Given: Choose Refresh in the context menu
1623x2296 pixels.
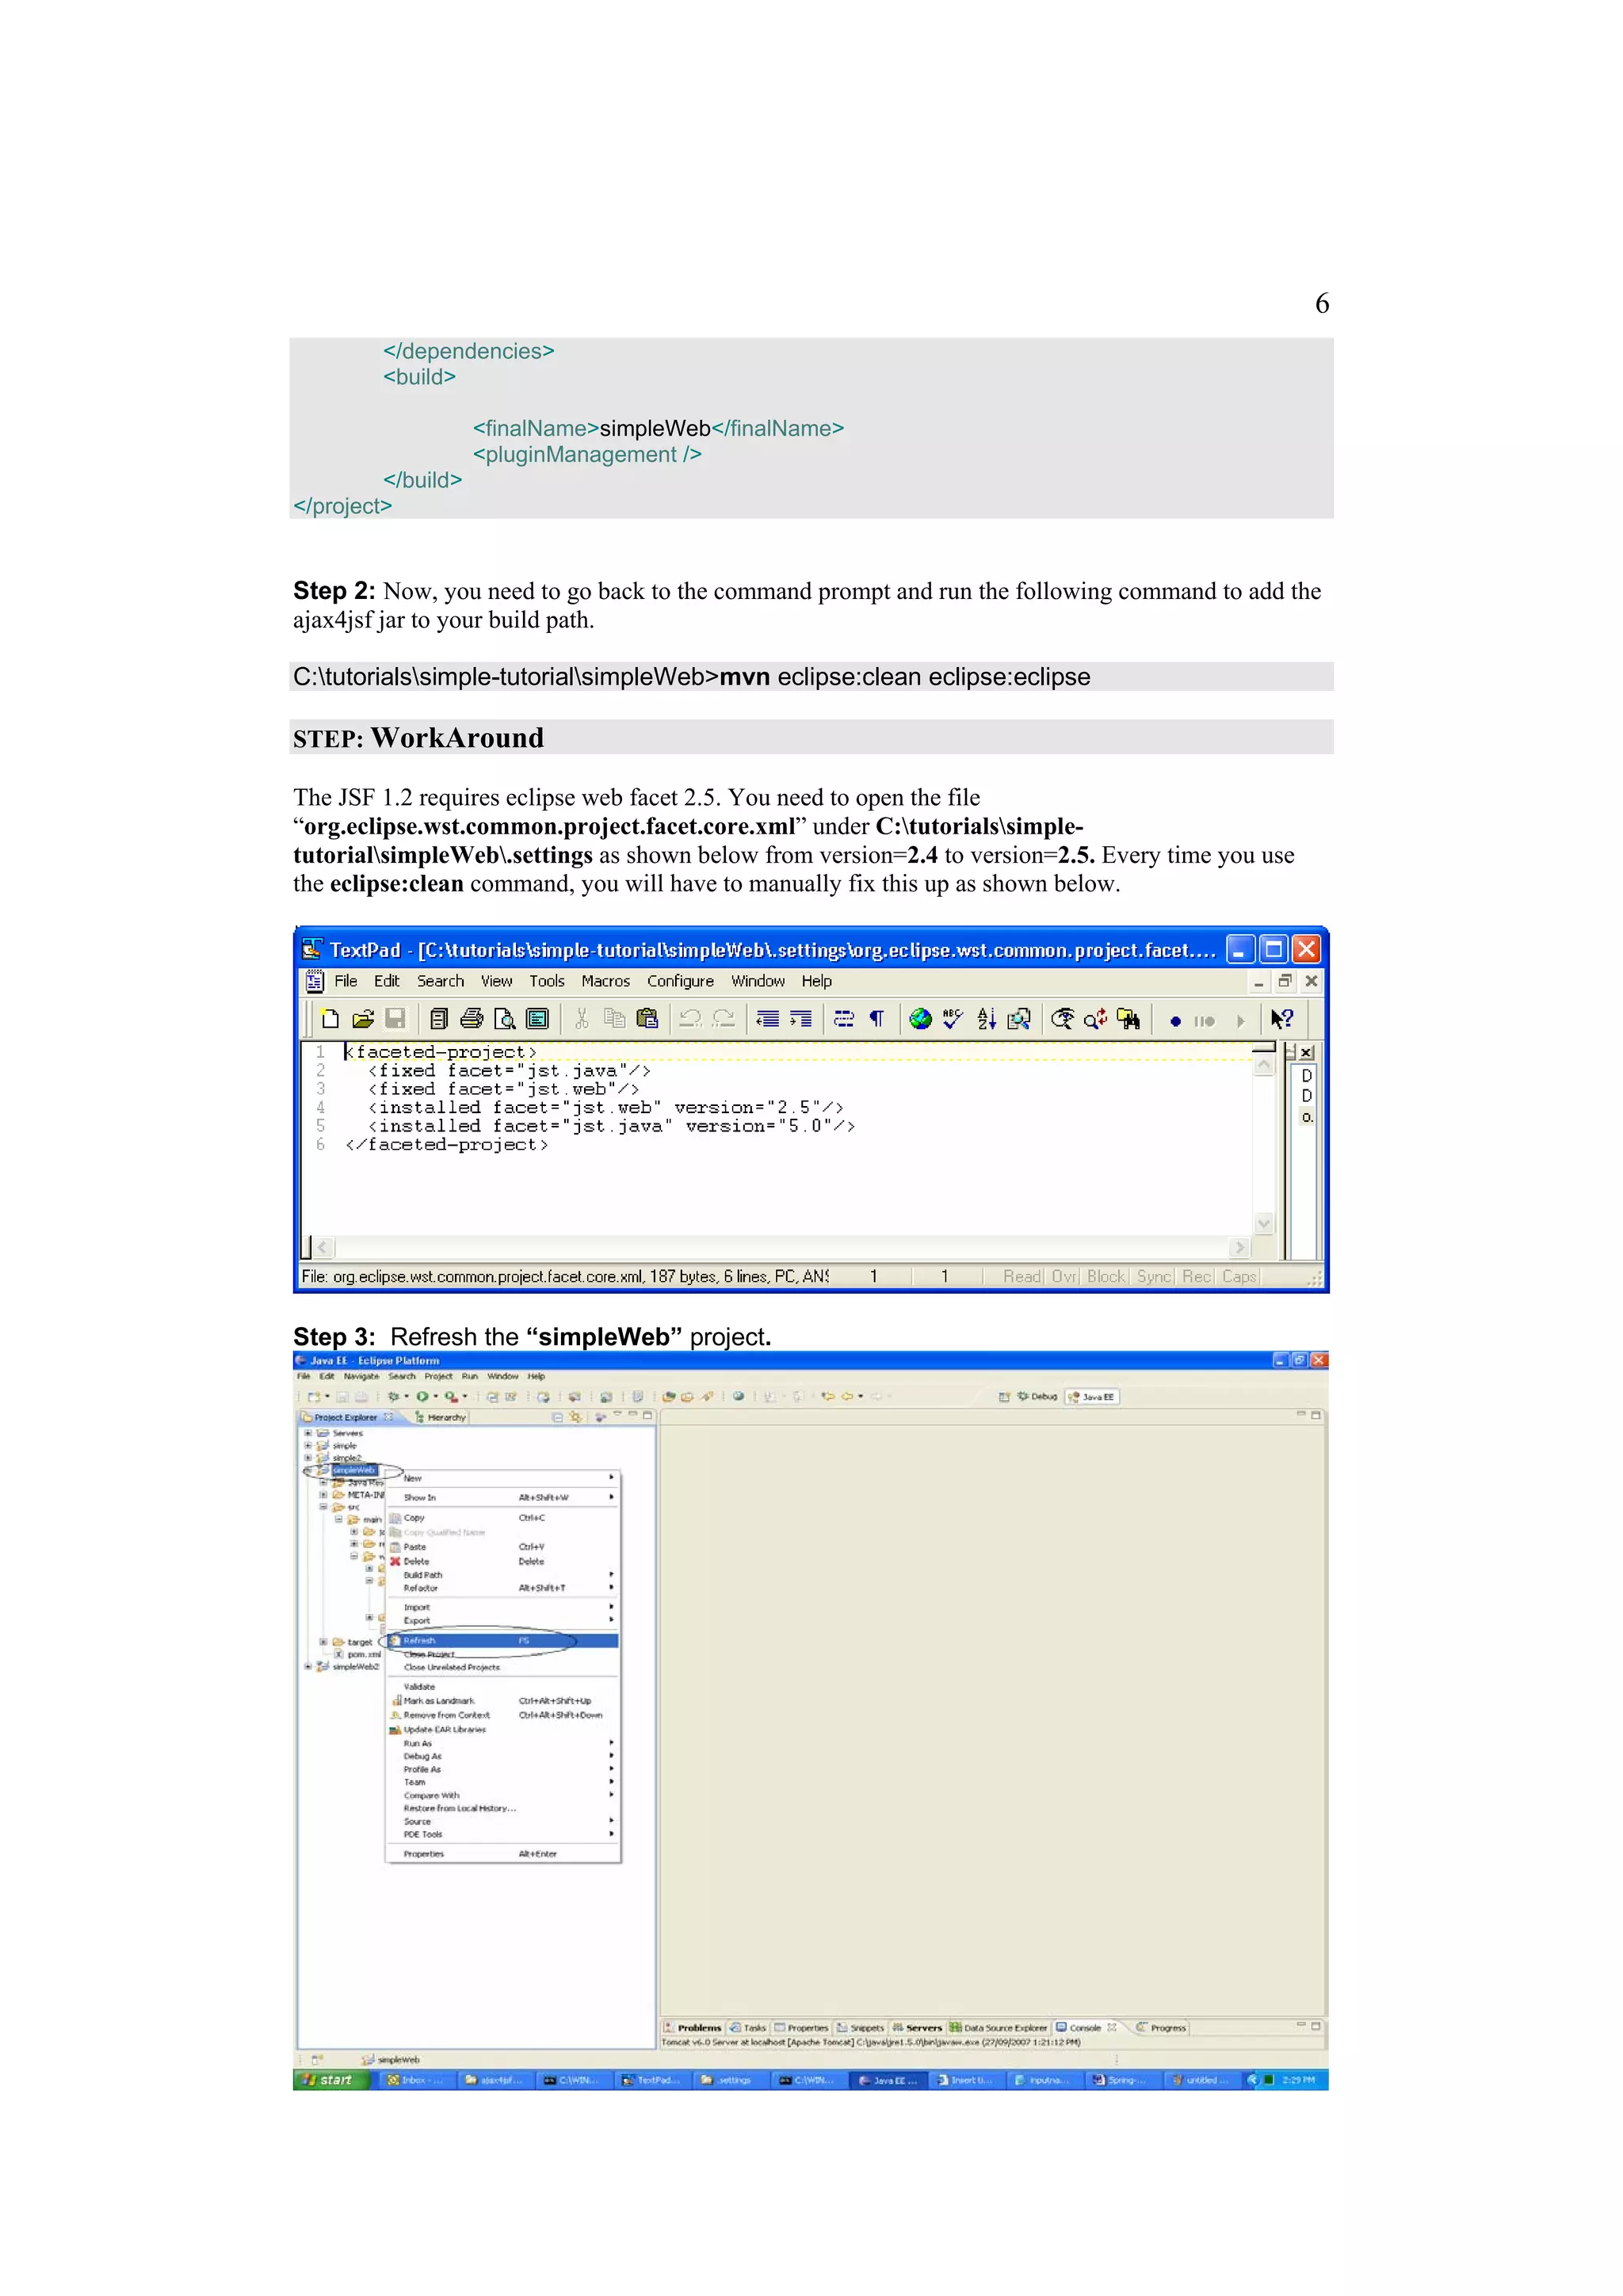Looking at the screenshot, I should click(x=503, y=1641).
